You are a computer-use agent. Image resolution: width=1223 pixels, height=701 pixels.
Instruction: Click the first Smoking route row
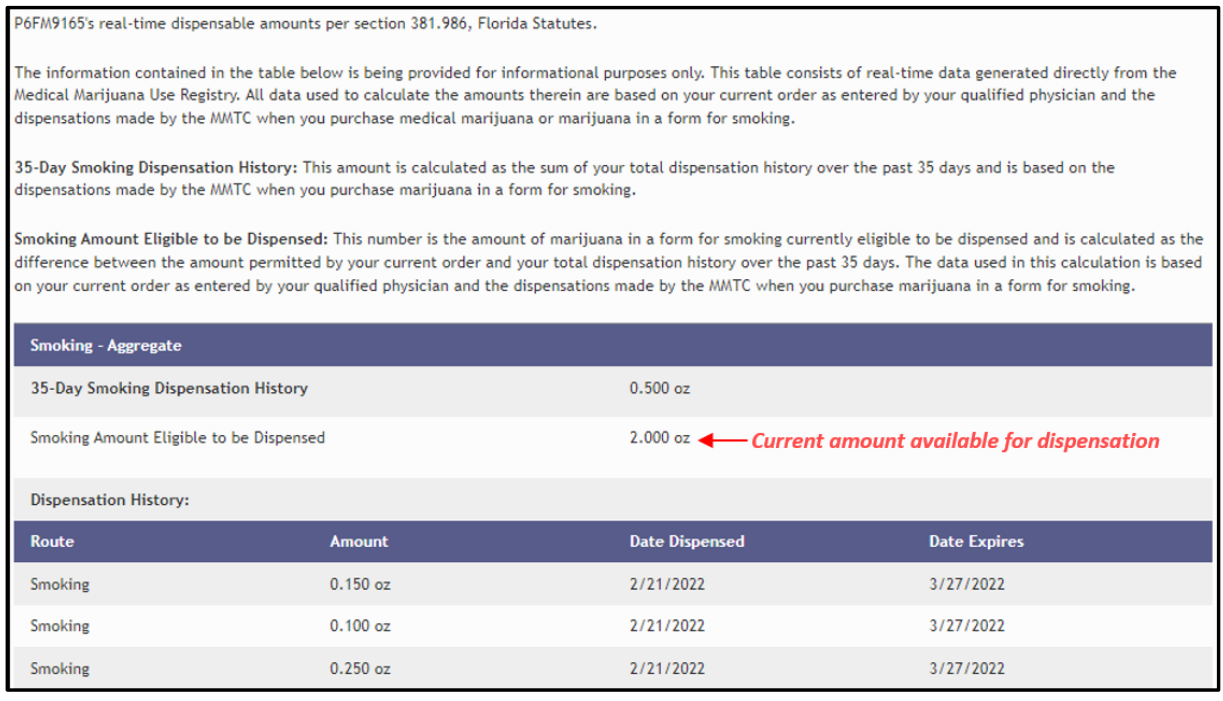[x=613, y=584]
